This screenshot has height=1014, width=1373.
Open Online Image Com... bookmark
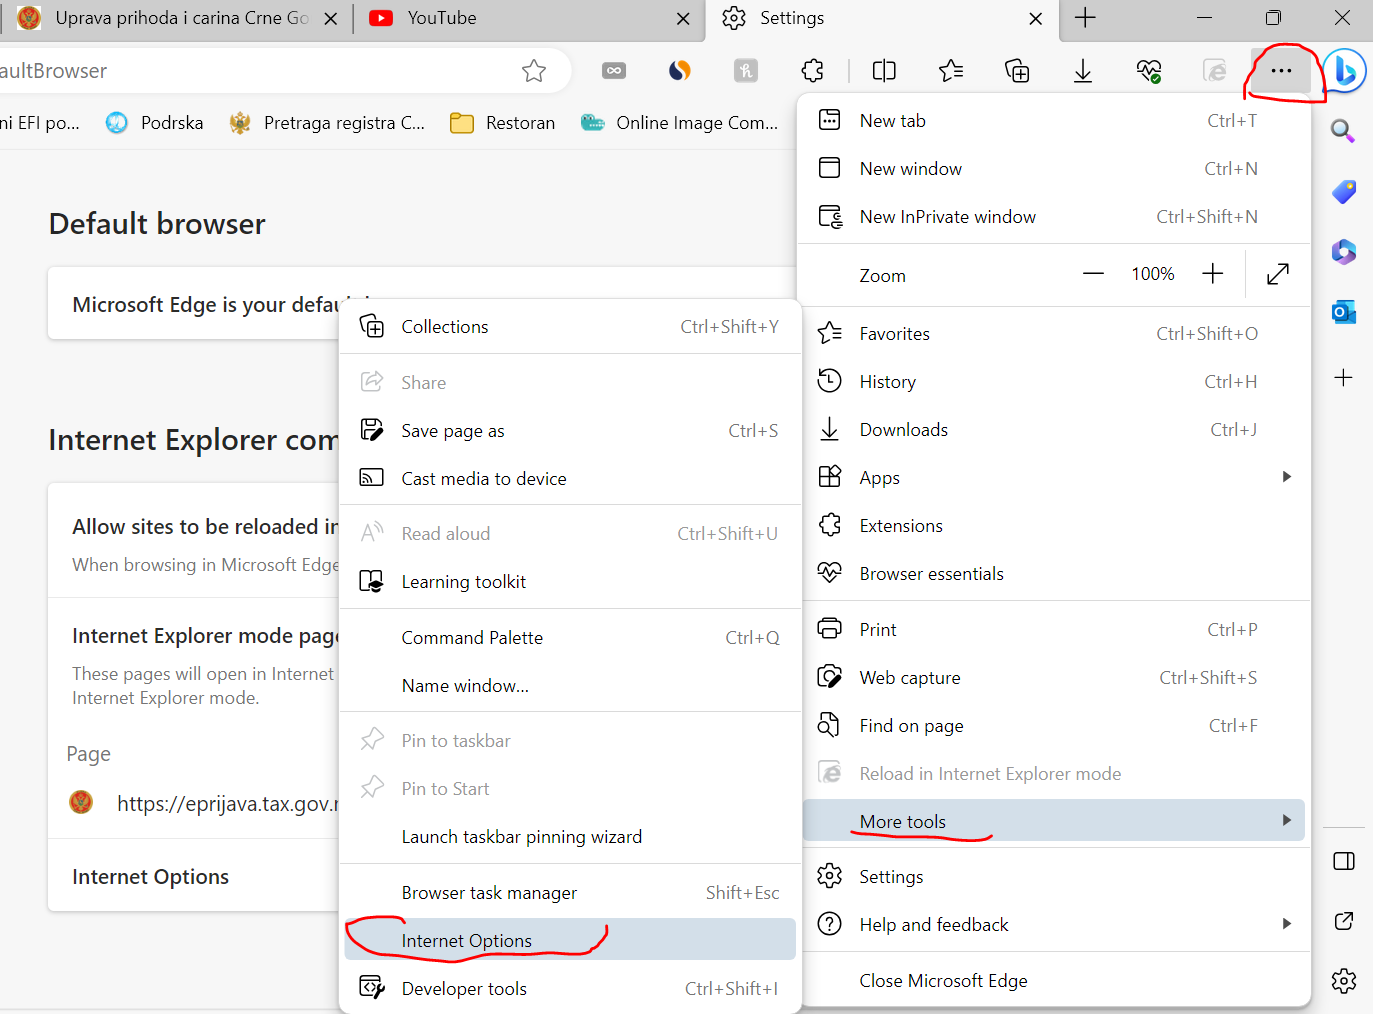click(680, 123)
